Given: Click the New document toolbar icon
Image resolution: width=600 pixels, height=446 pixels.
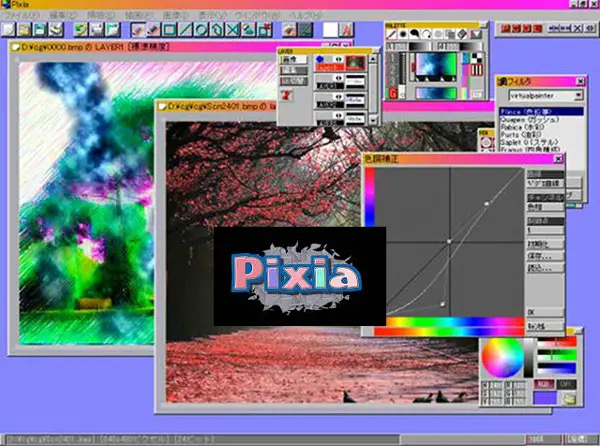Looking at the screenshot, I should coord(8,29).
